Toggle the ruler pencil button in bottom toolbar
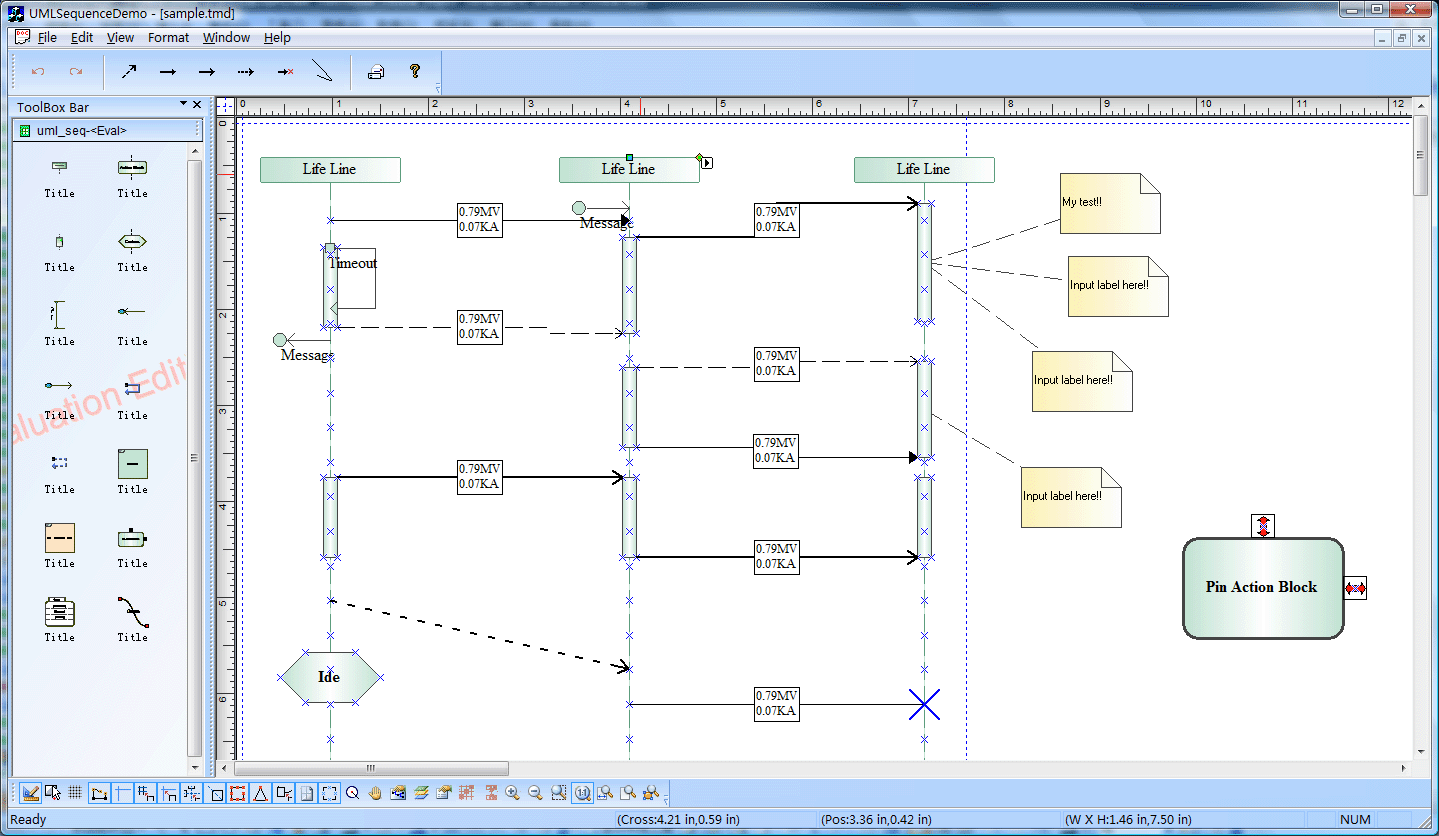 (30, 793)
